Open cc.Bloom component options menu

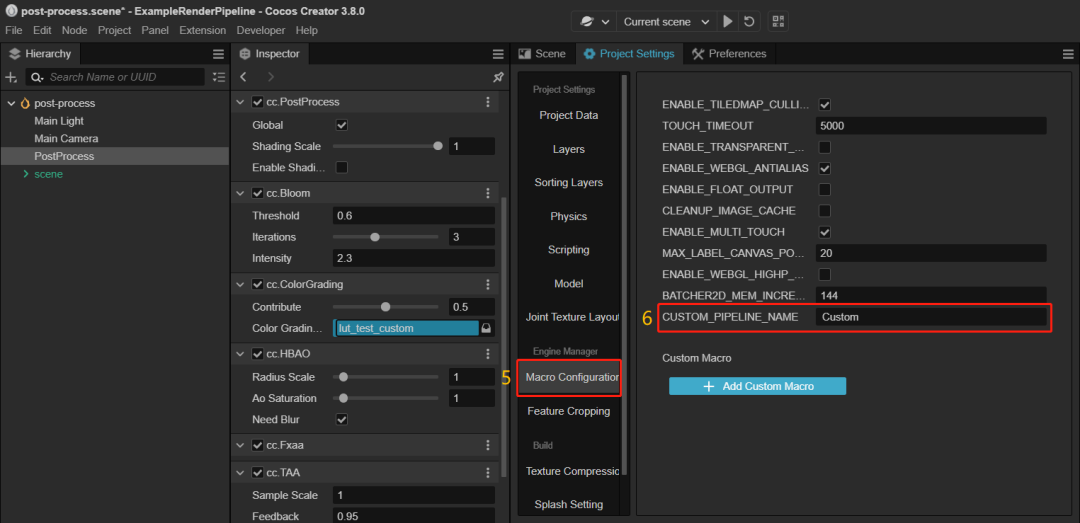point(488,193)
